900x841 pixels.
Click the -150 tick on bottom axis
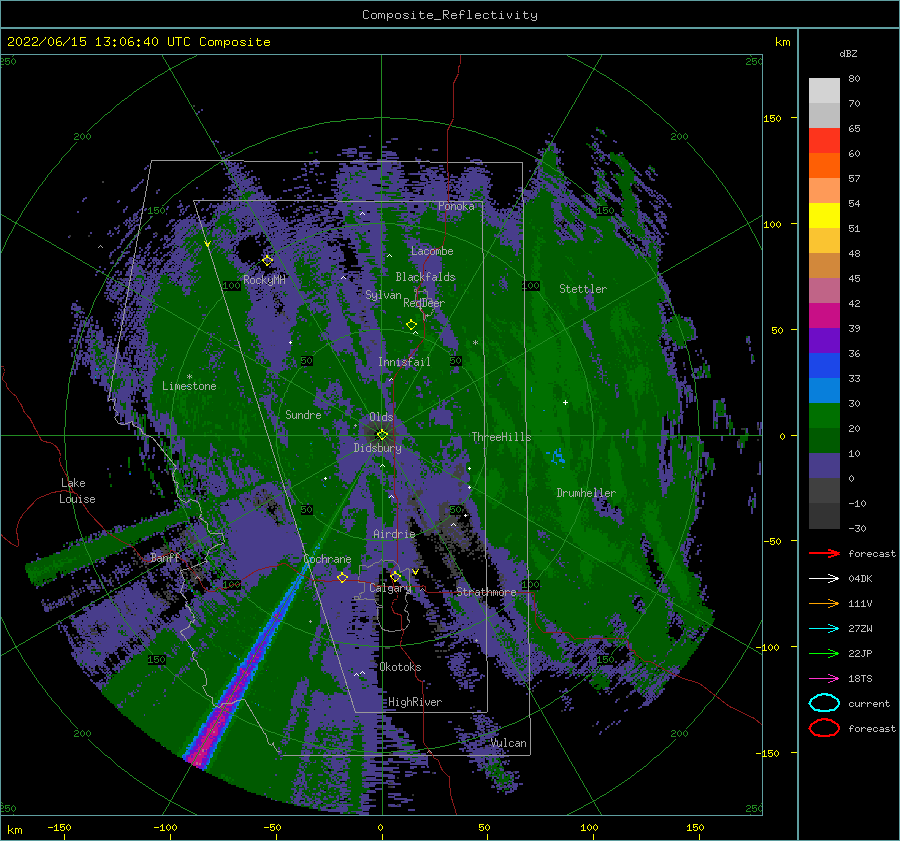click(59, 827)
